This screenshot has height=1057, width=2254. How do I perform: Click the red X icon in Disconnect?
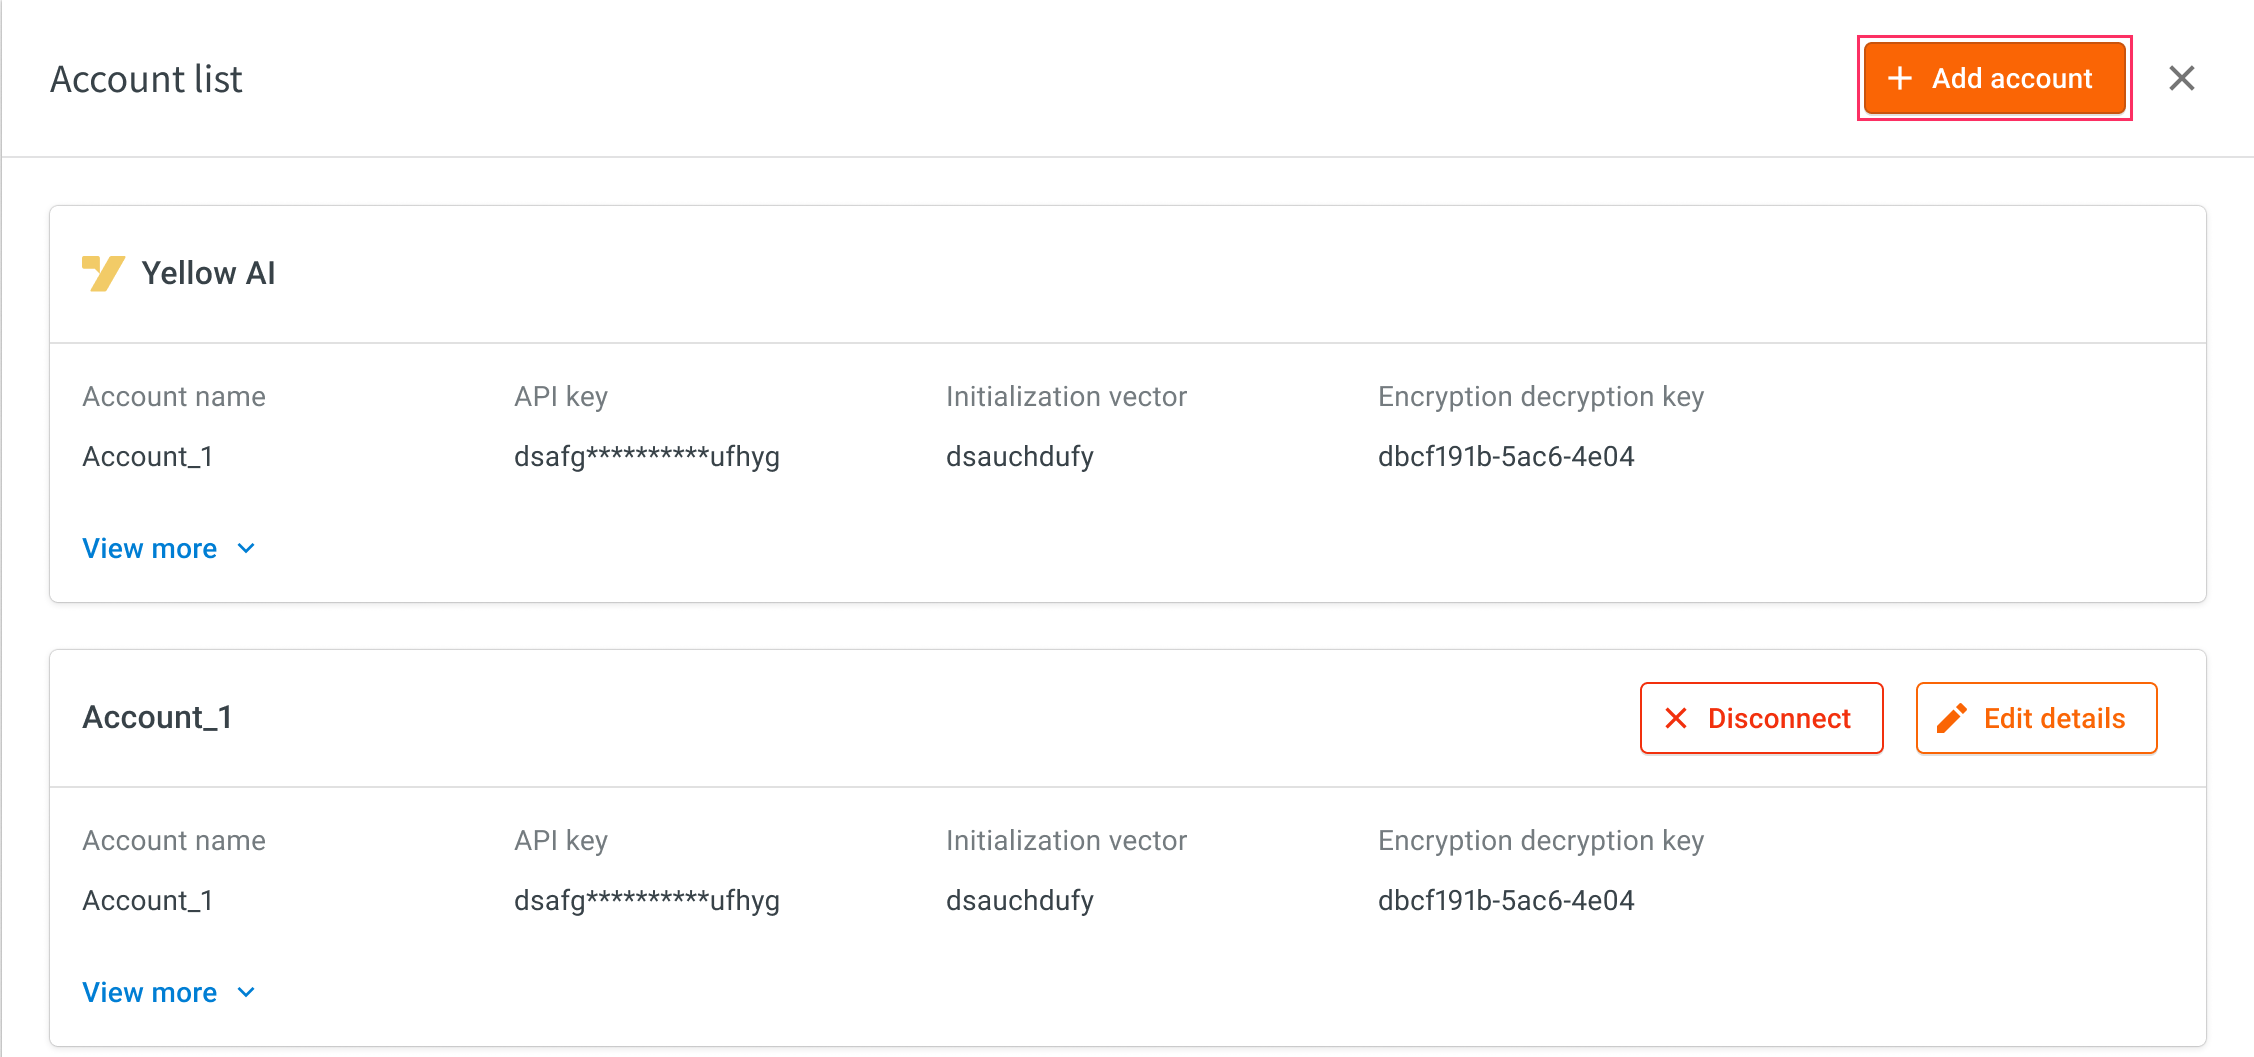1676,718
